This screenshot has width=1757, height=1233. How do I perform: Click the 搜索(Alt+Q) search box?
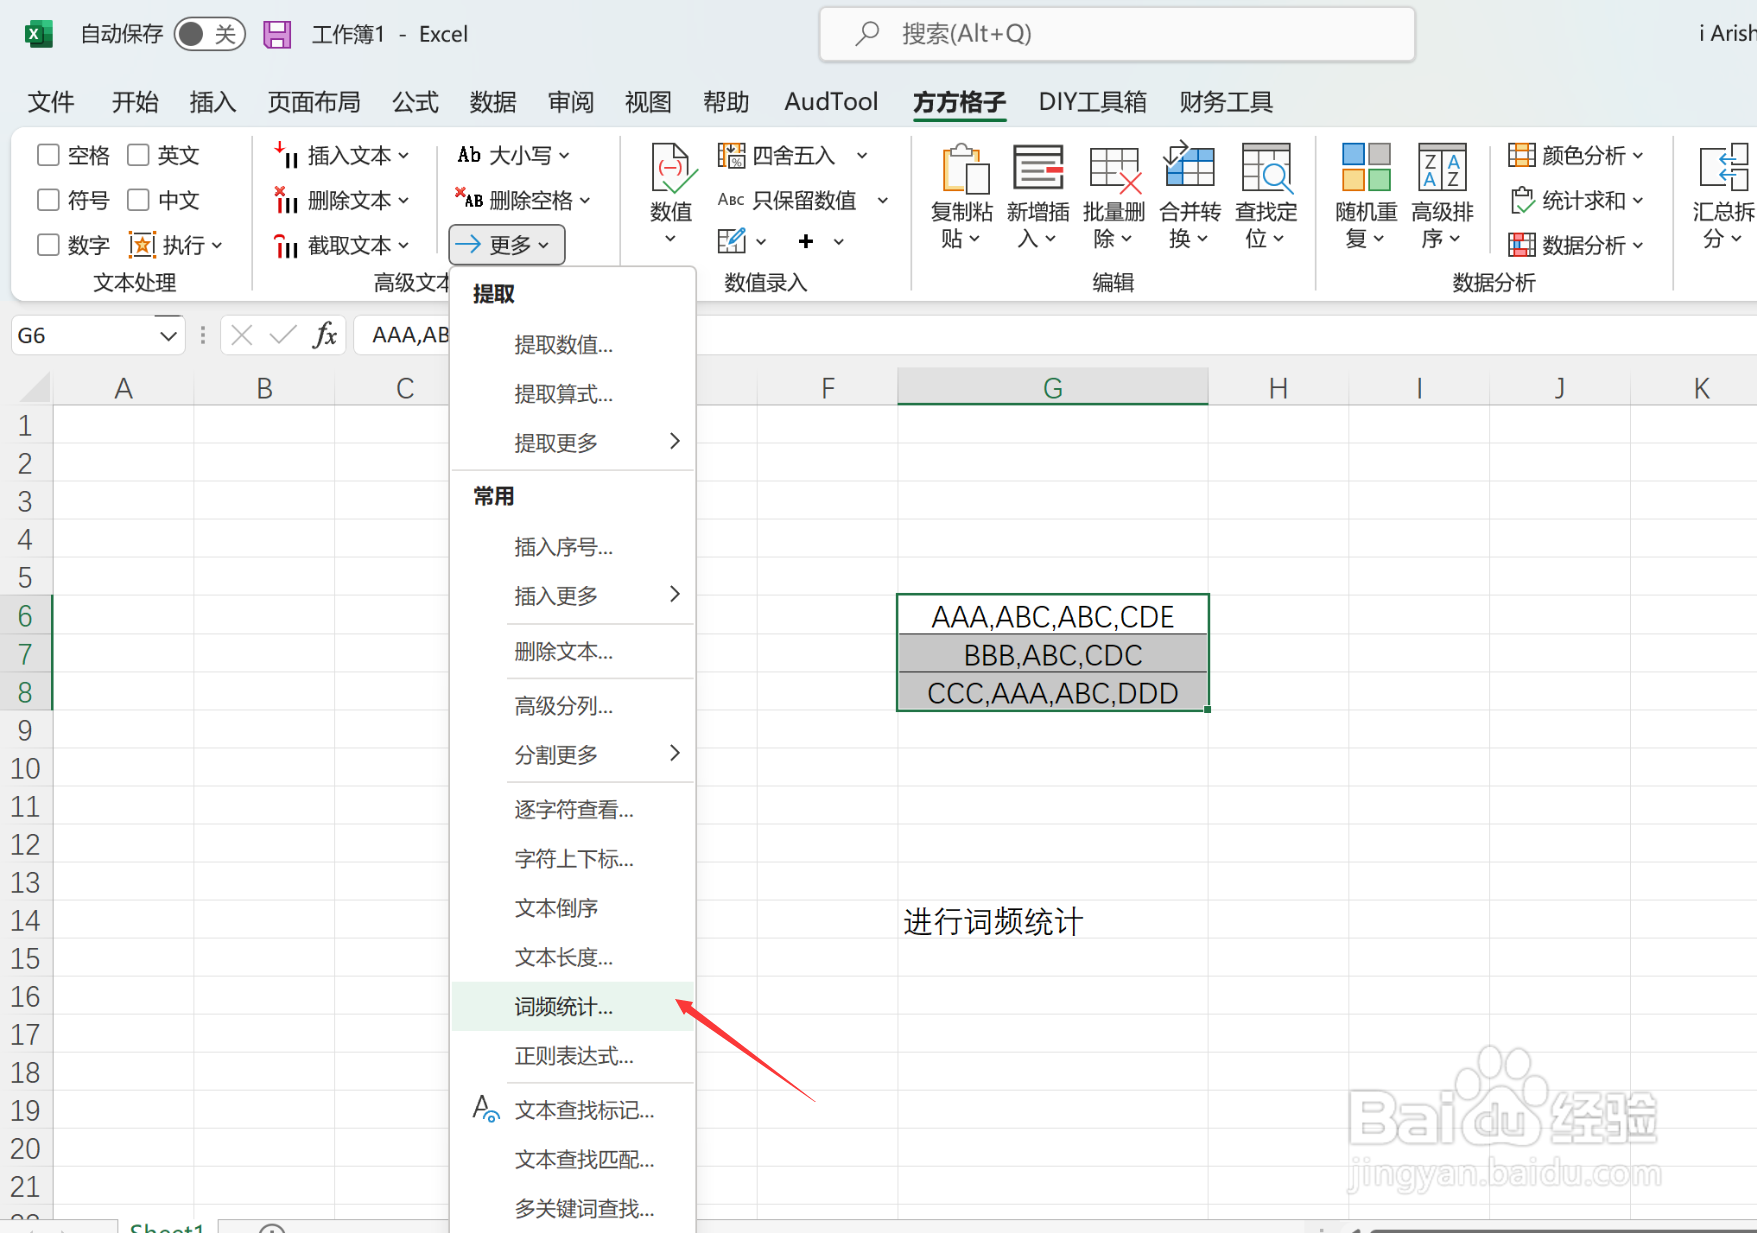click(x=1115, y=33)
